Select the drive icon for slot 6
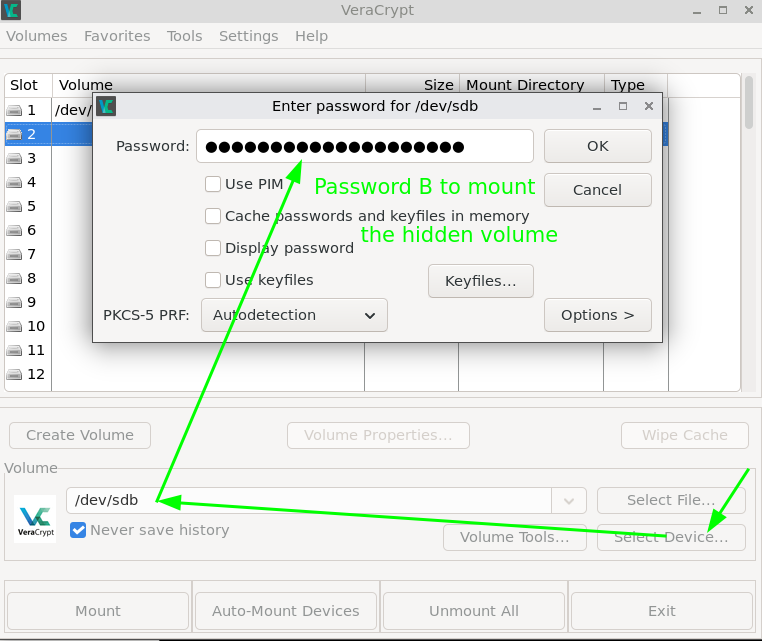The height and width of the screenshot is (641, 762). [x=14, y=230]
